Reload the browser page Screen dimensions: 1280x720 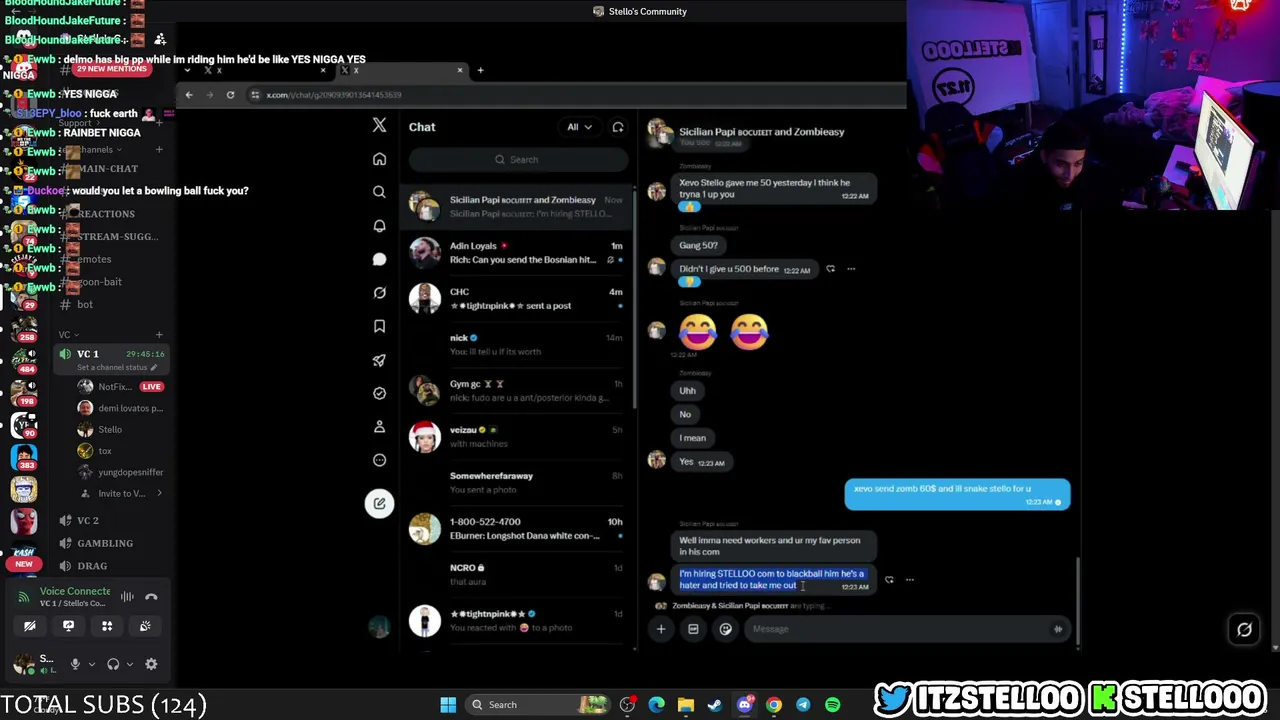[x=230, y=95]
